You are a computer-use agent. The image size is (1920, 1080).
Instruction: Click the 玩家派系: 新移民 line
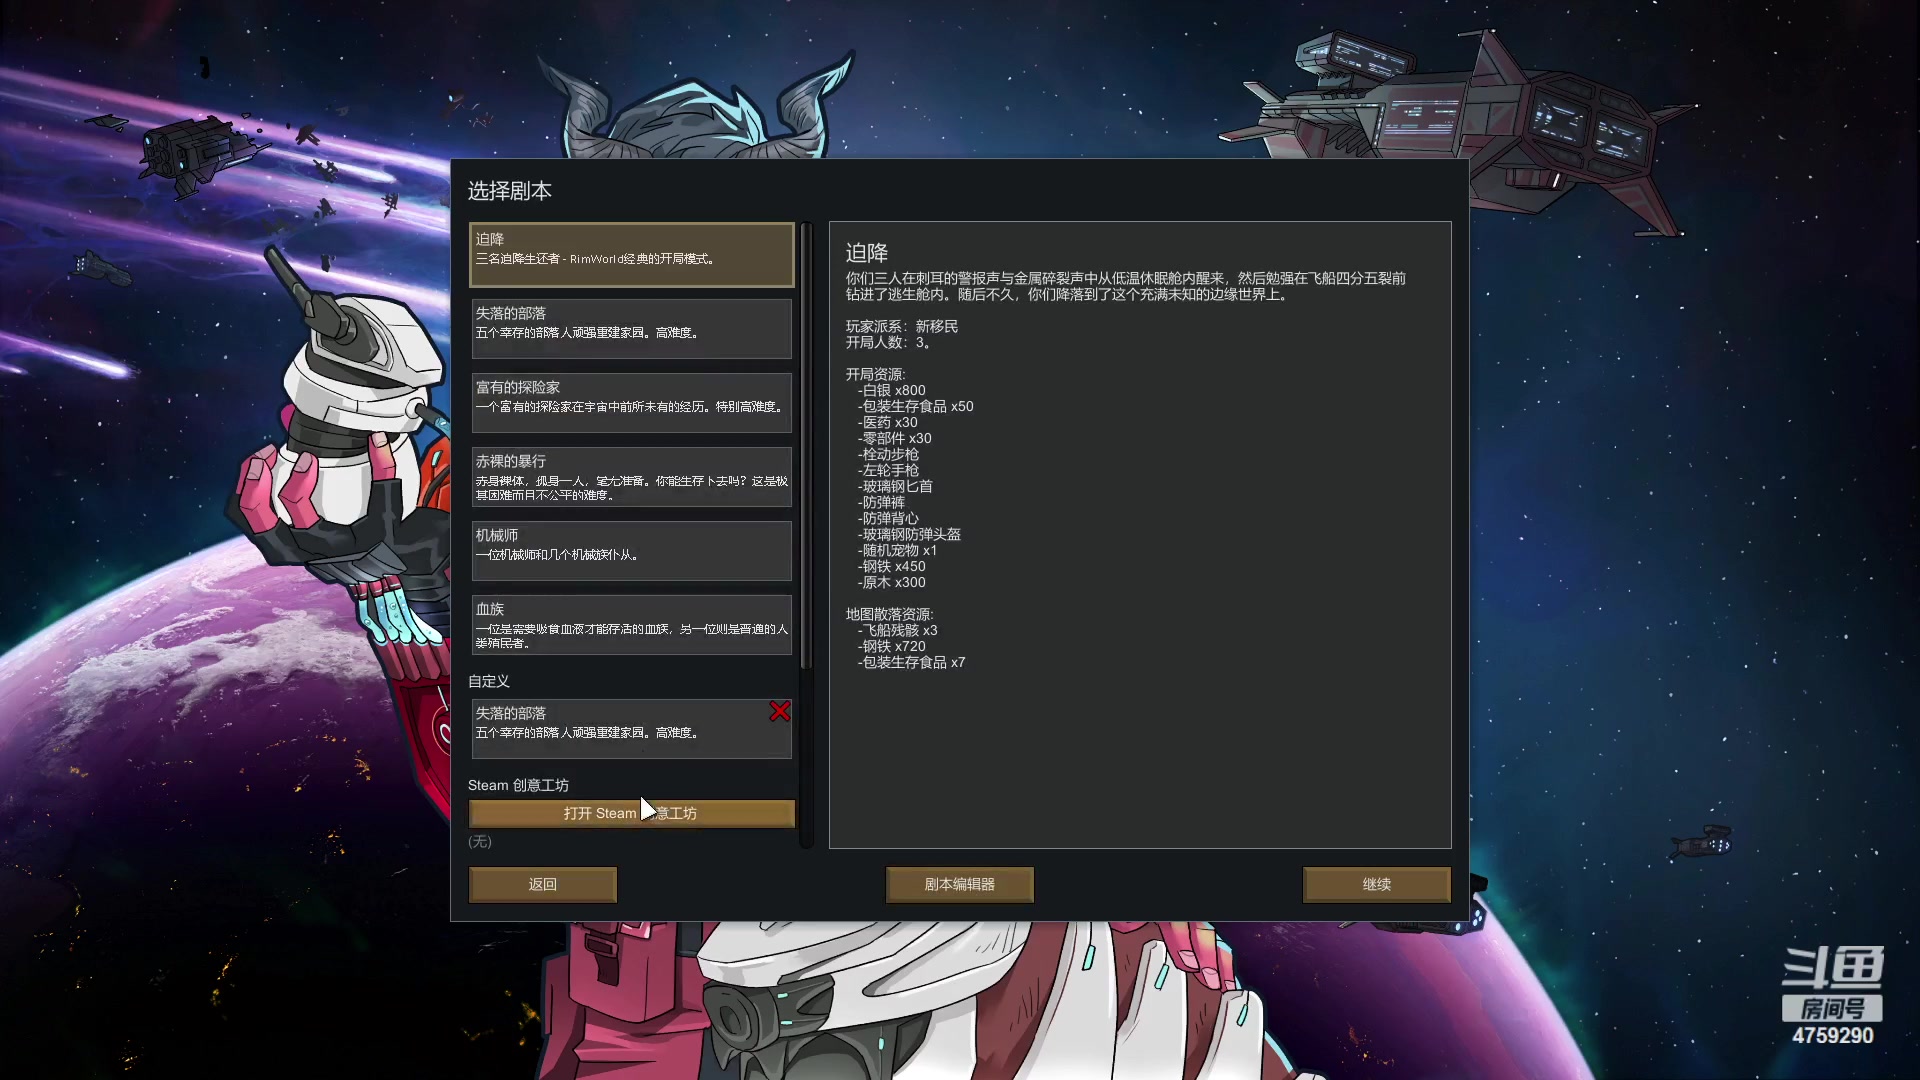pos(902,326)
